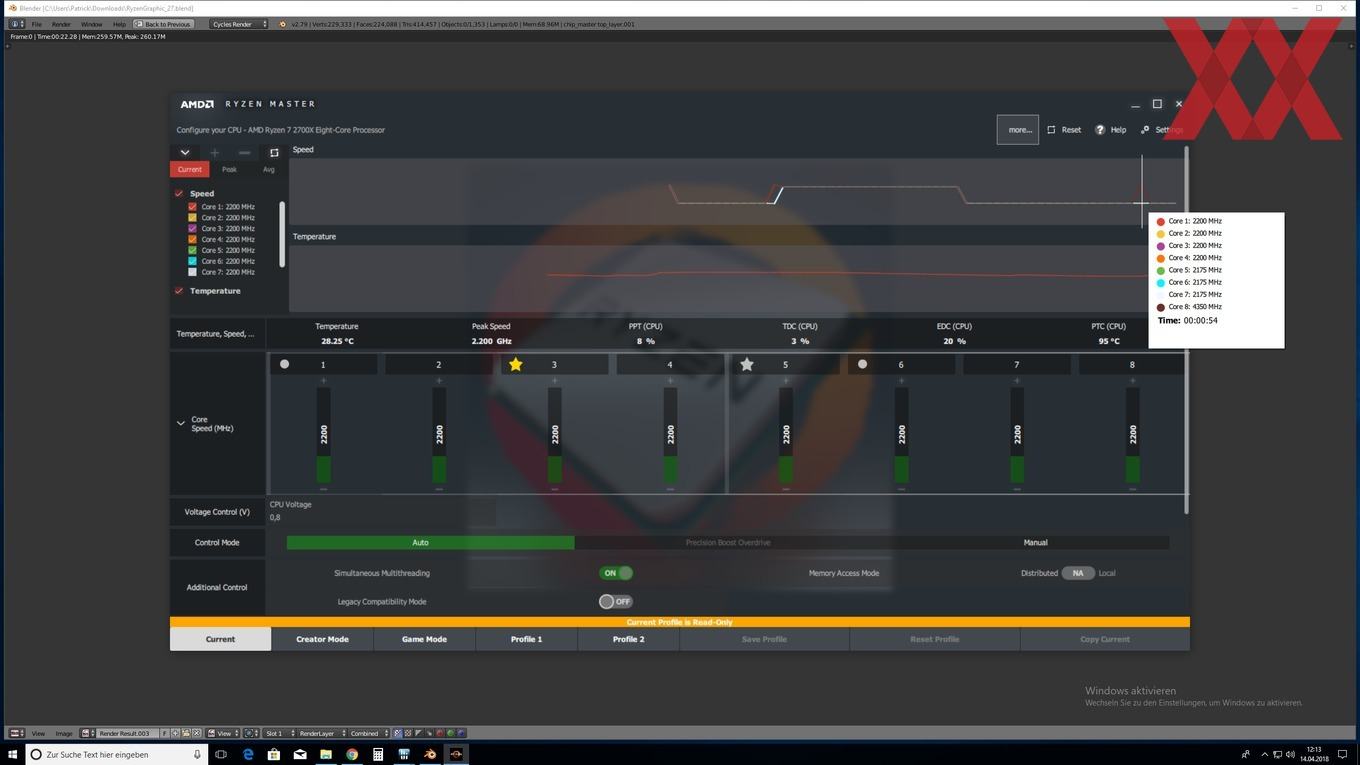The image size is (1360, 765).
Task: Open the Combined pass dropdown
Action: coord(368,733)
